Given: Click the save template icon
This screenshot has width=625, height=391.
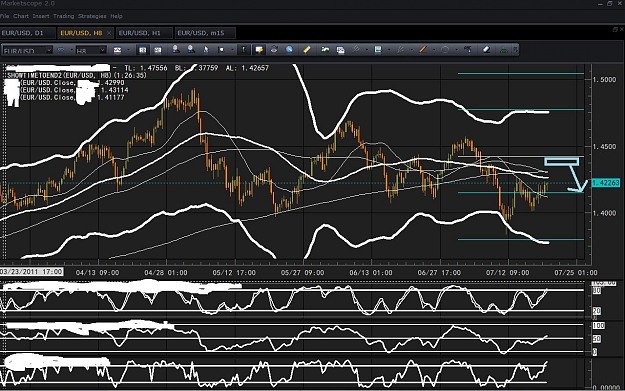Looking at the screenshot, I should pyautogui.click(x=378, y=49).
